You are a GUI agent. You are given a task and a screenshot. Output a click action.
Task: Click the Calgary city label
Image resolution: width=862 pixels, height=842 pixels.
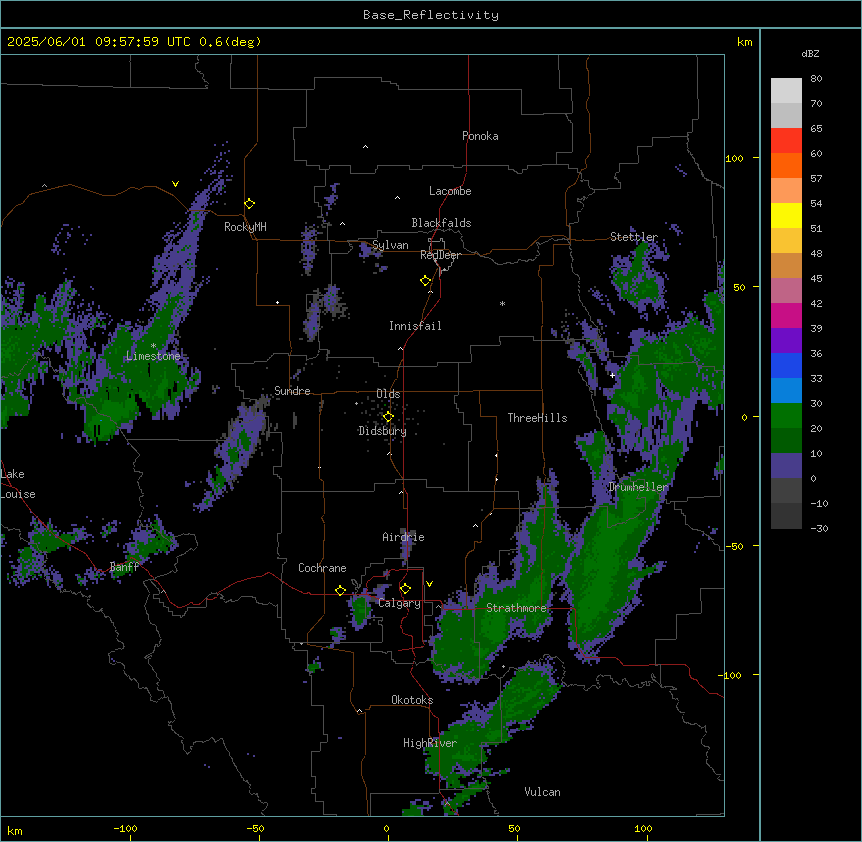[399, 603]
